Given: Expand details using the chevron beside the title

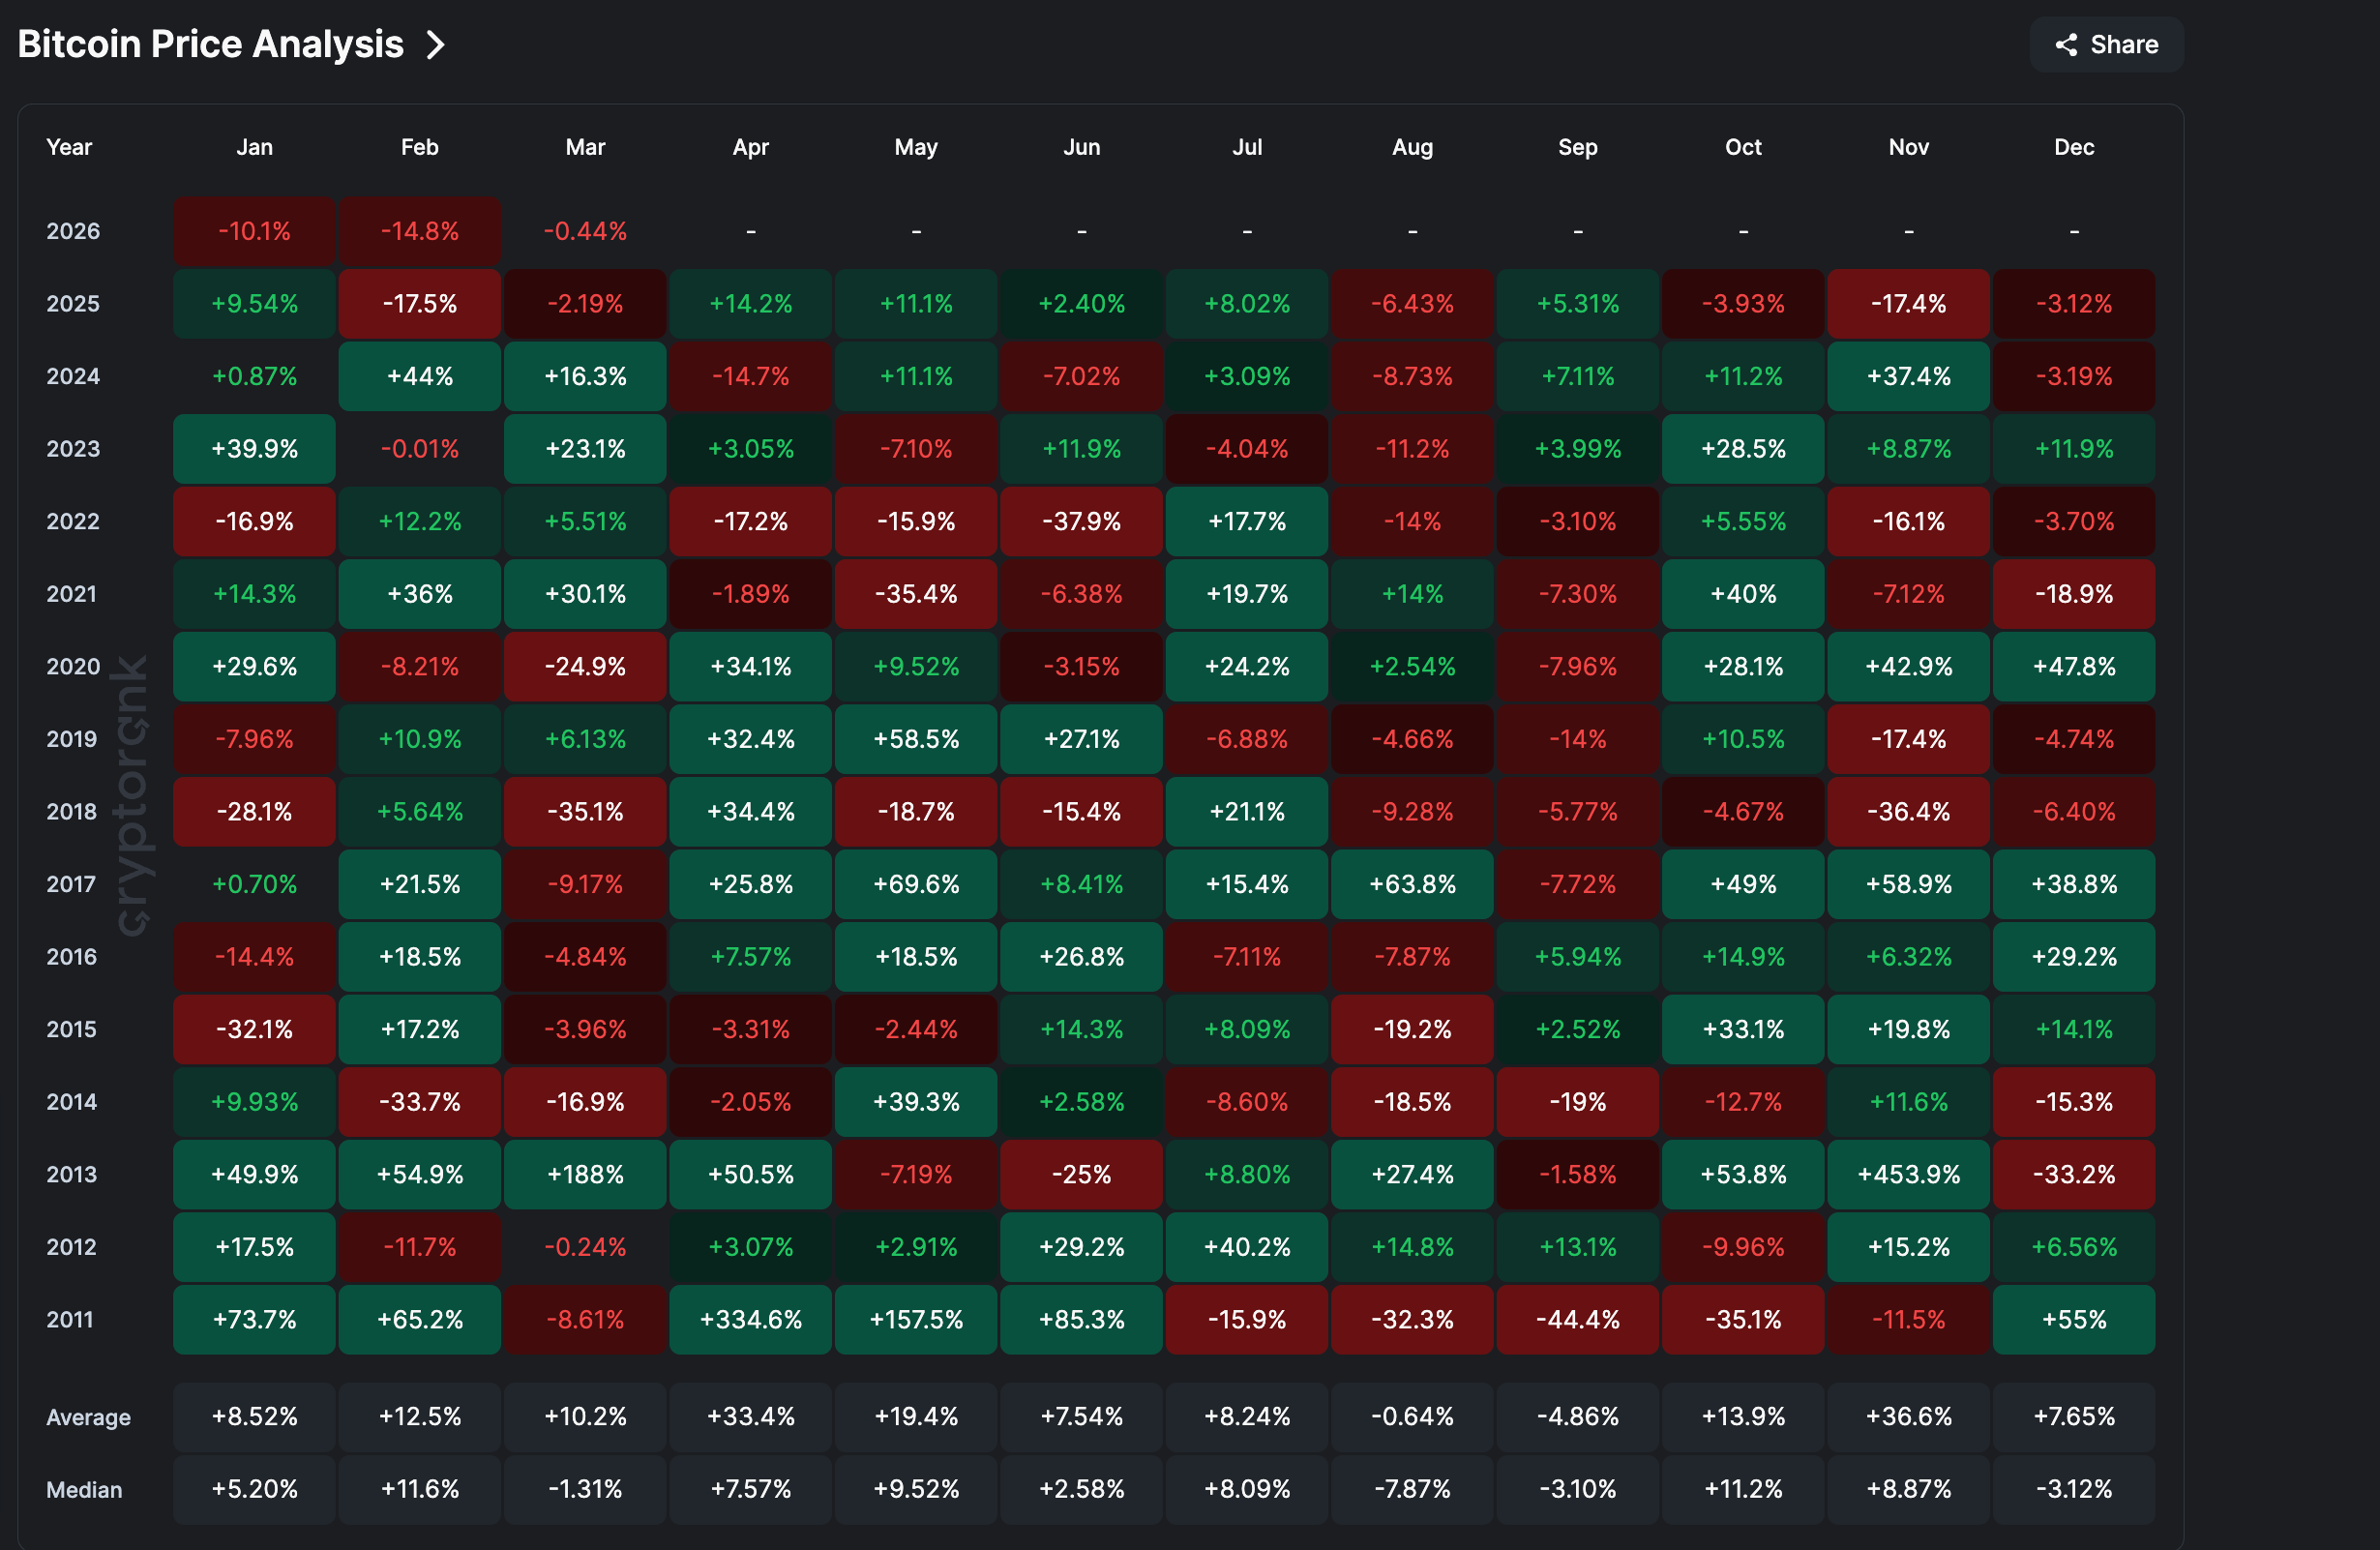Looking at the screenshot, I should pos(434,44).
